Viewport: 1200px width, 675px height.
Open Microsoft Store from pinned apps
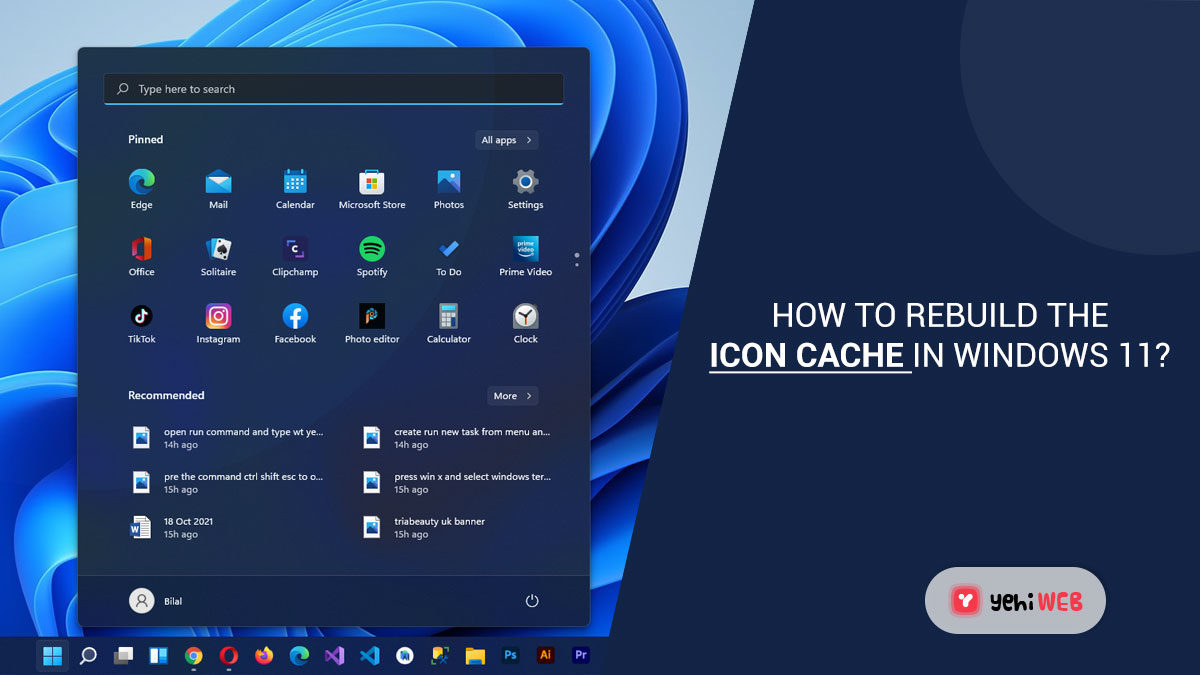point(372,183)
